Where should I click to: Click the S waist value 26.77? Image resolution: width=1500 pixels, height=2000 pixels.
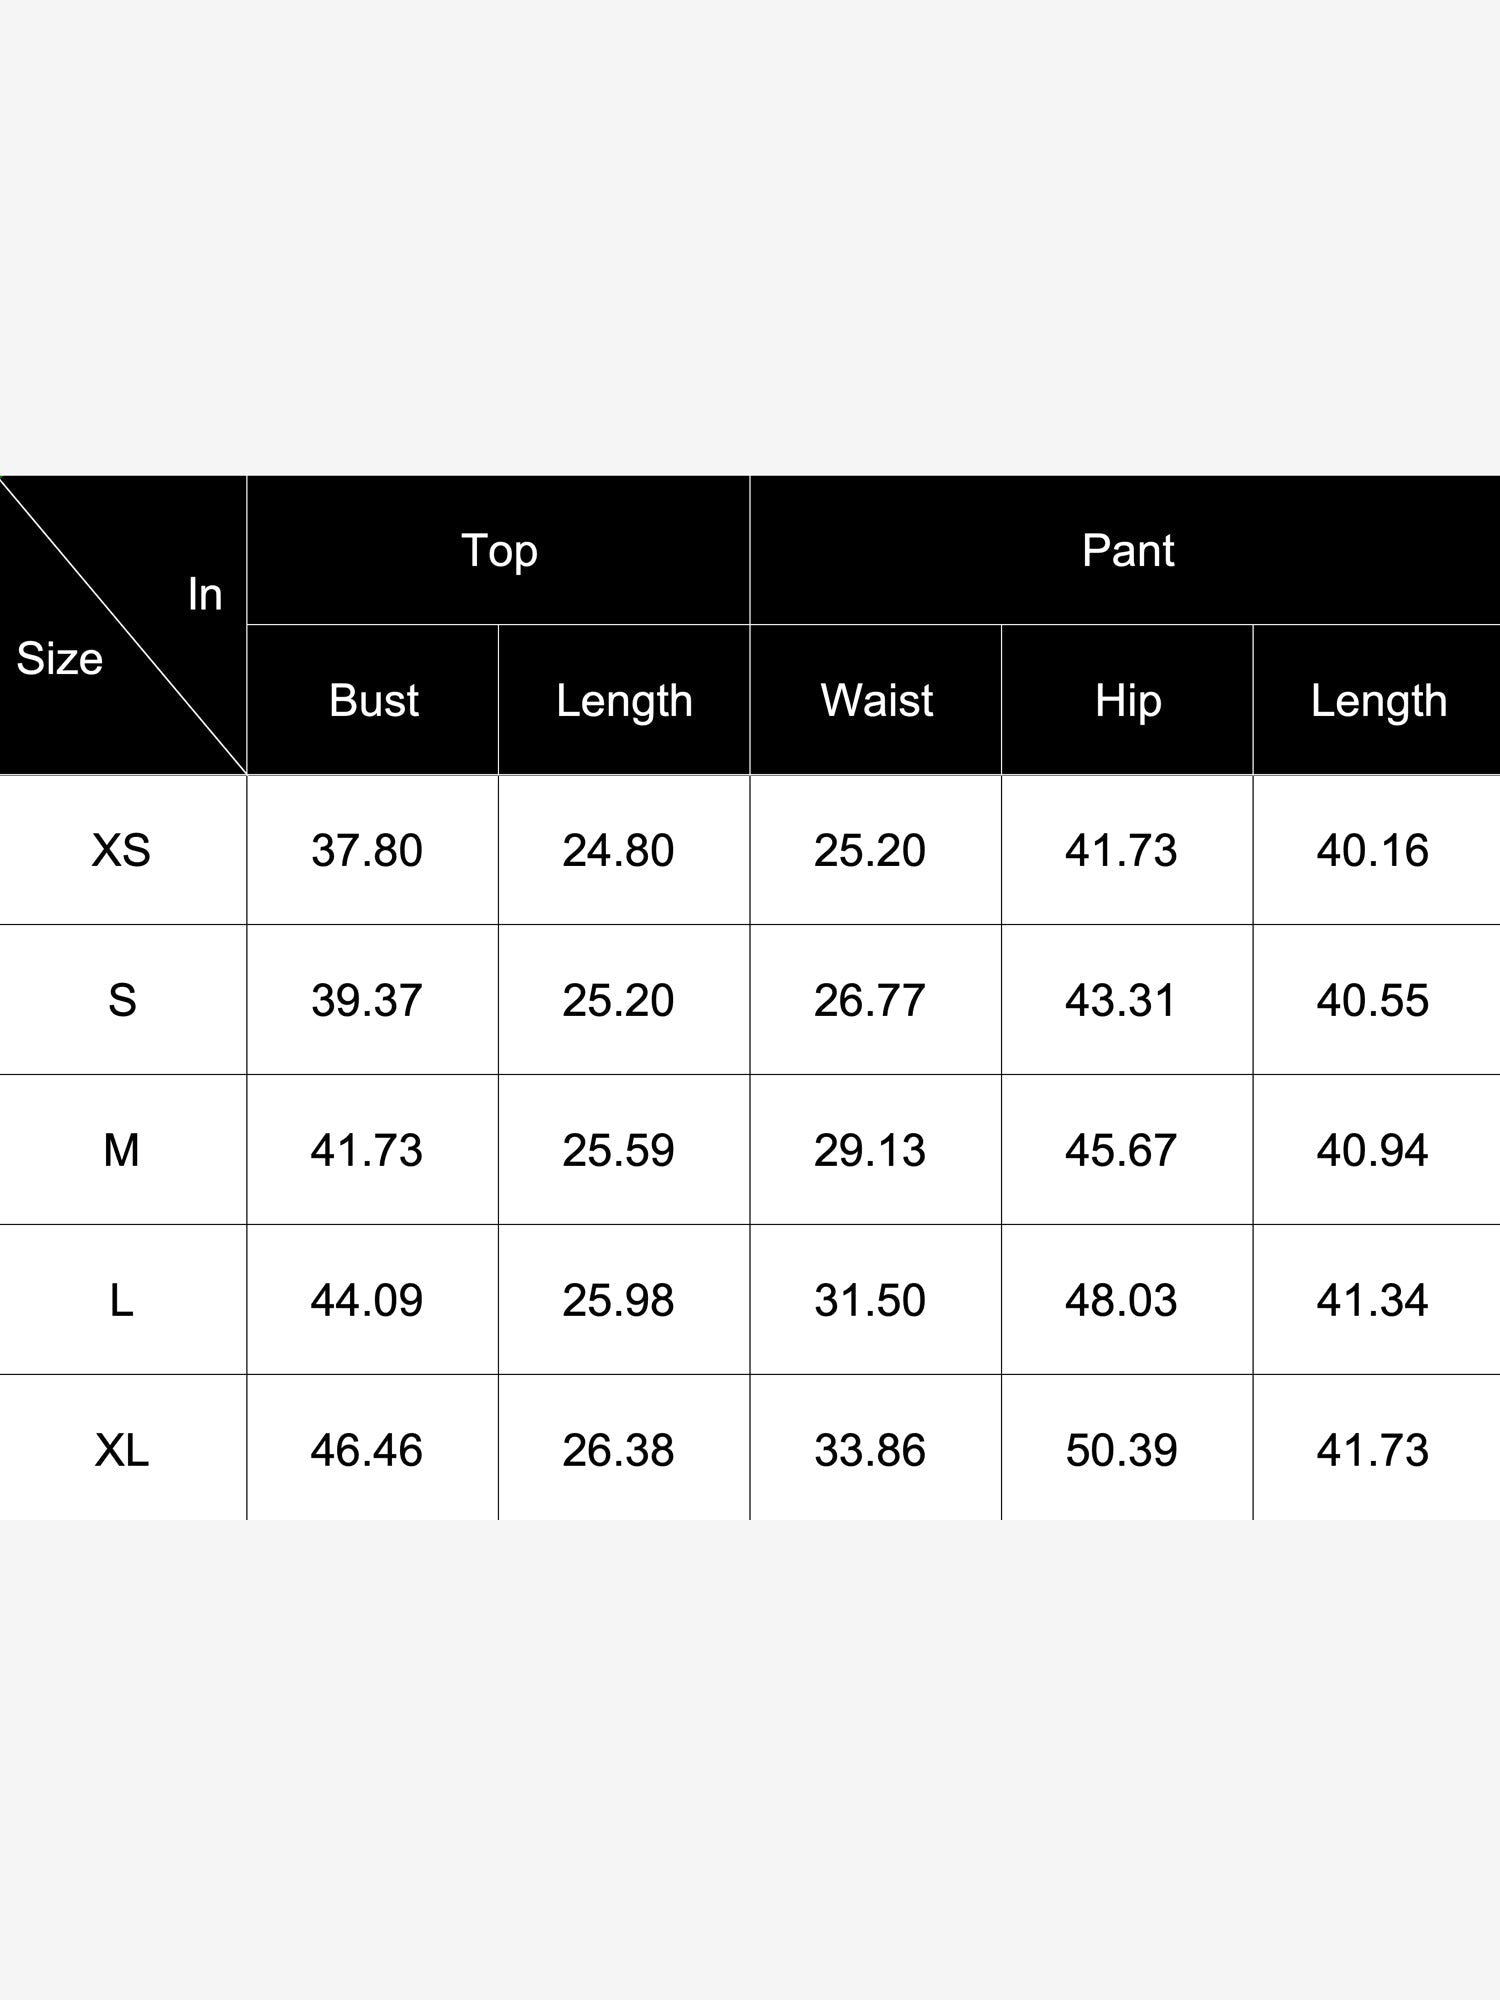[x=870, y=1000]
